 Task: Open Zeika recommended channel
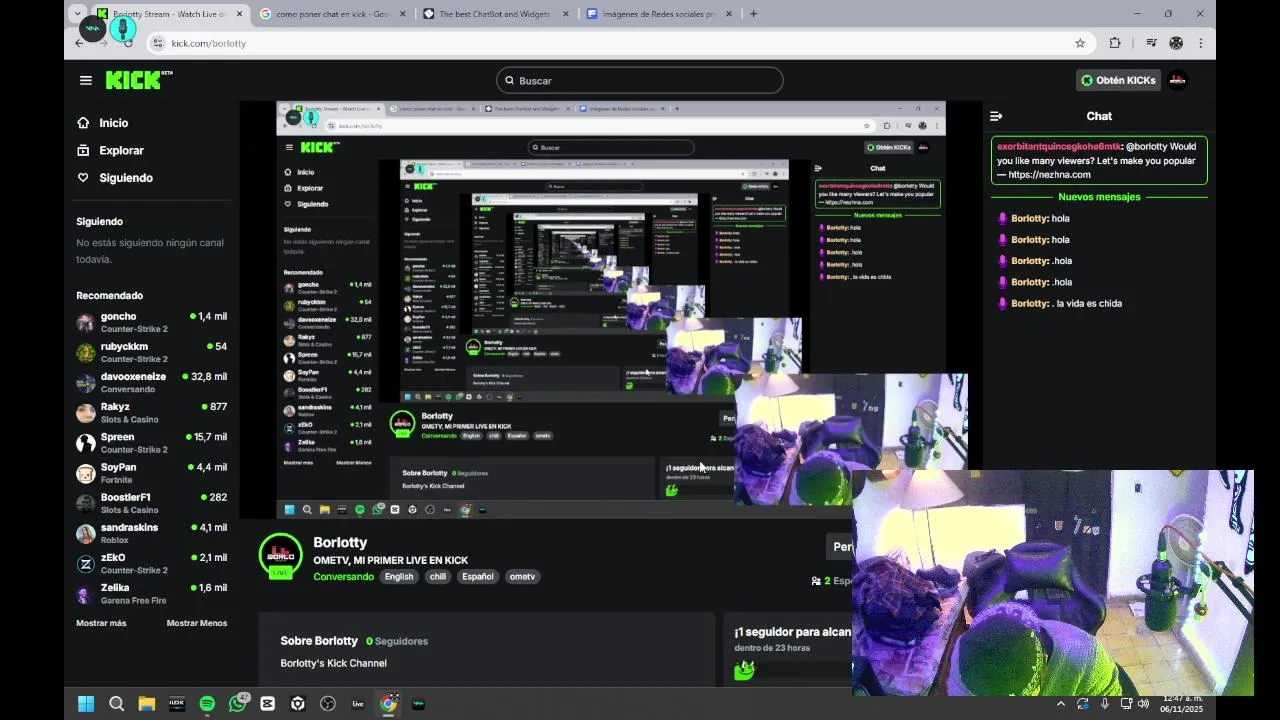[152, 593]
